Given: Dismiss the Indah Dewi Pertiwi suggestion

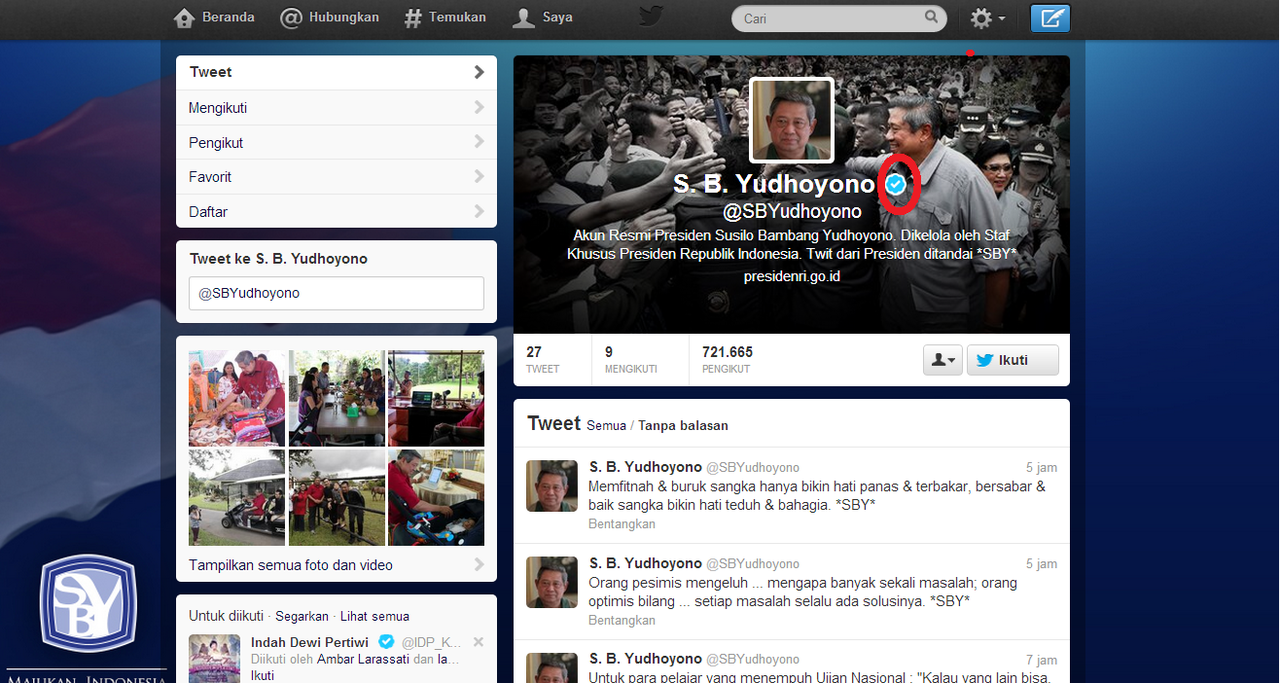Looking at the screenshot, I should point(478,642).
